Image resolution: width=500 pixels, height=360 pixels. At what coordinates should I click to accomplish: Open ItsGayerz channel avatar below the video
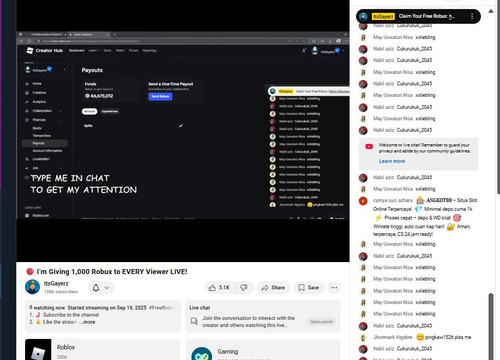(x=32, y=287)
